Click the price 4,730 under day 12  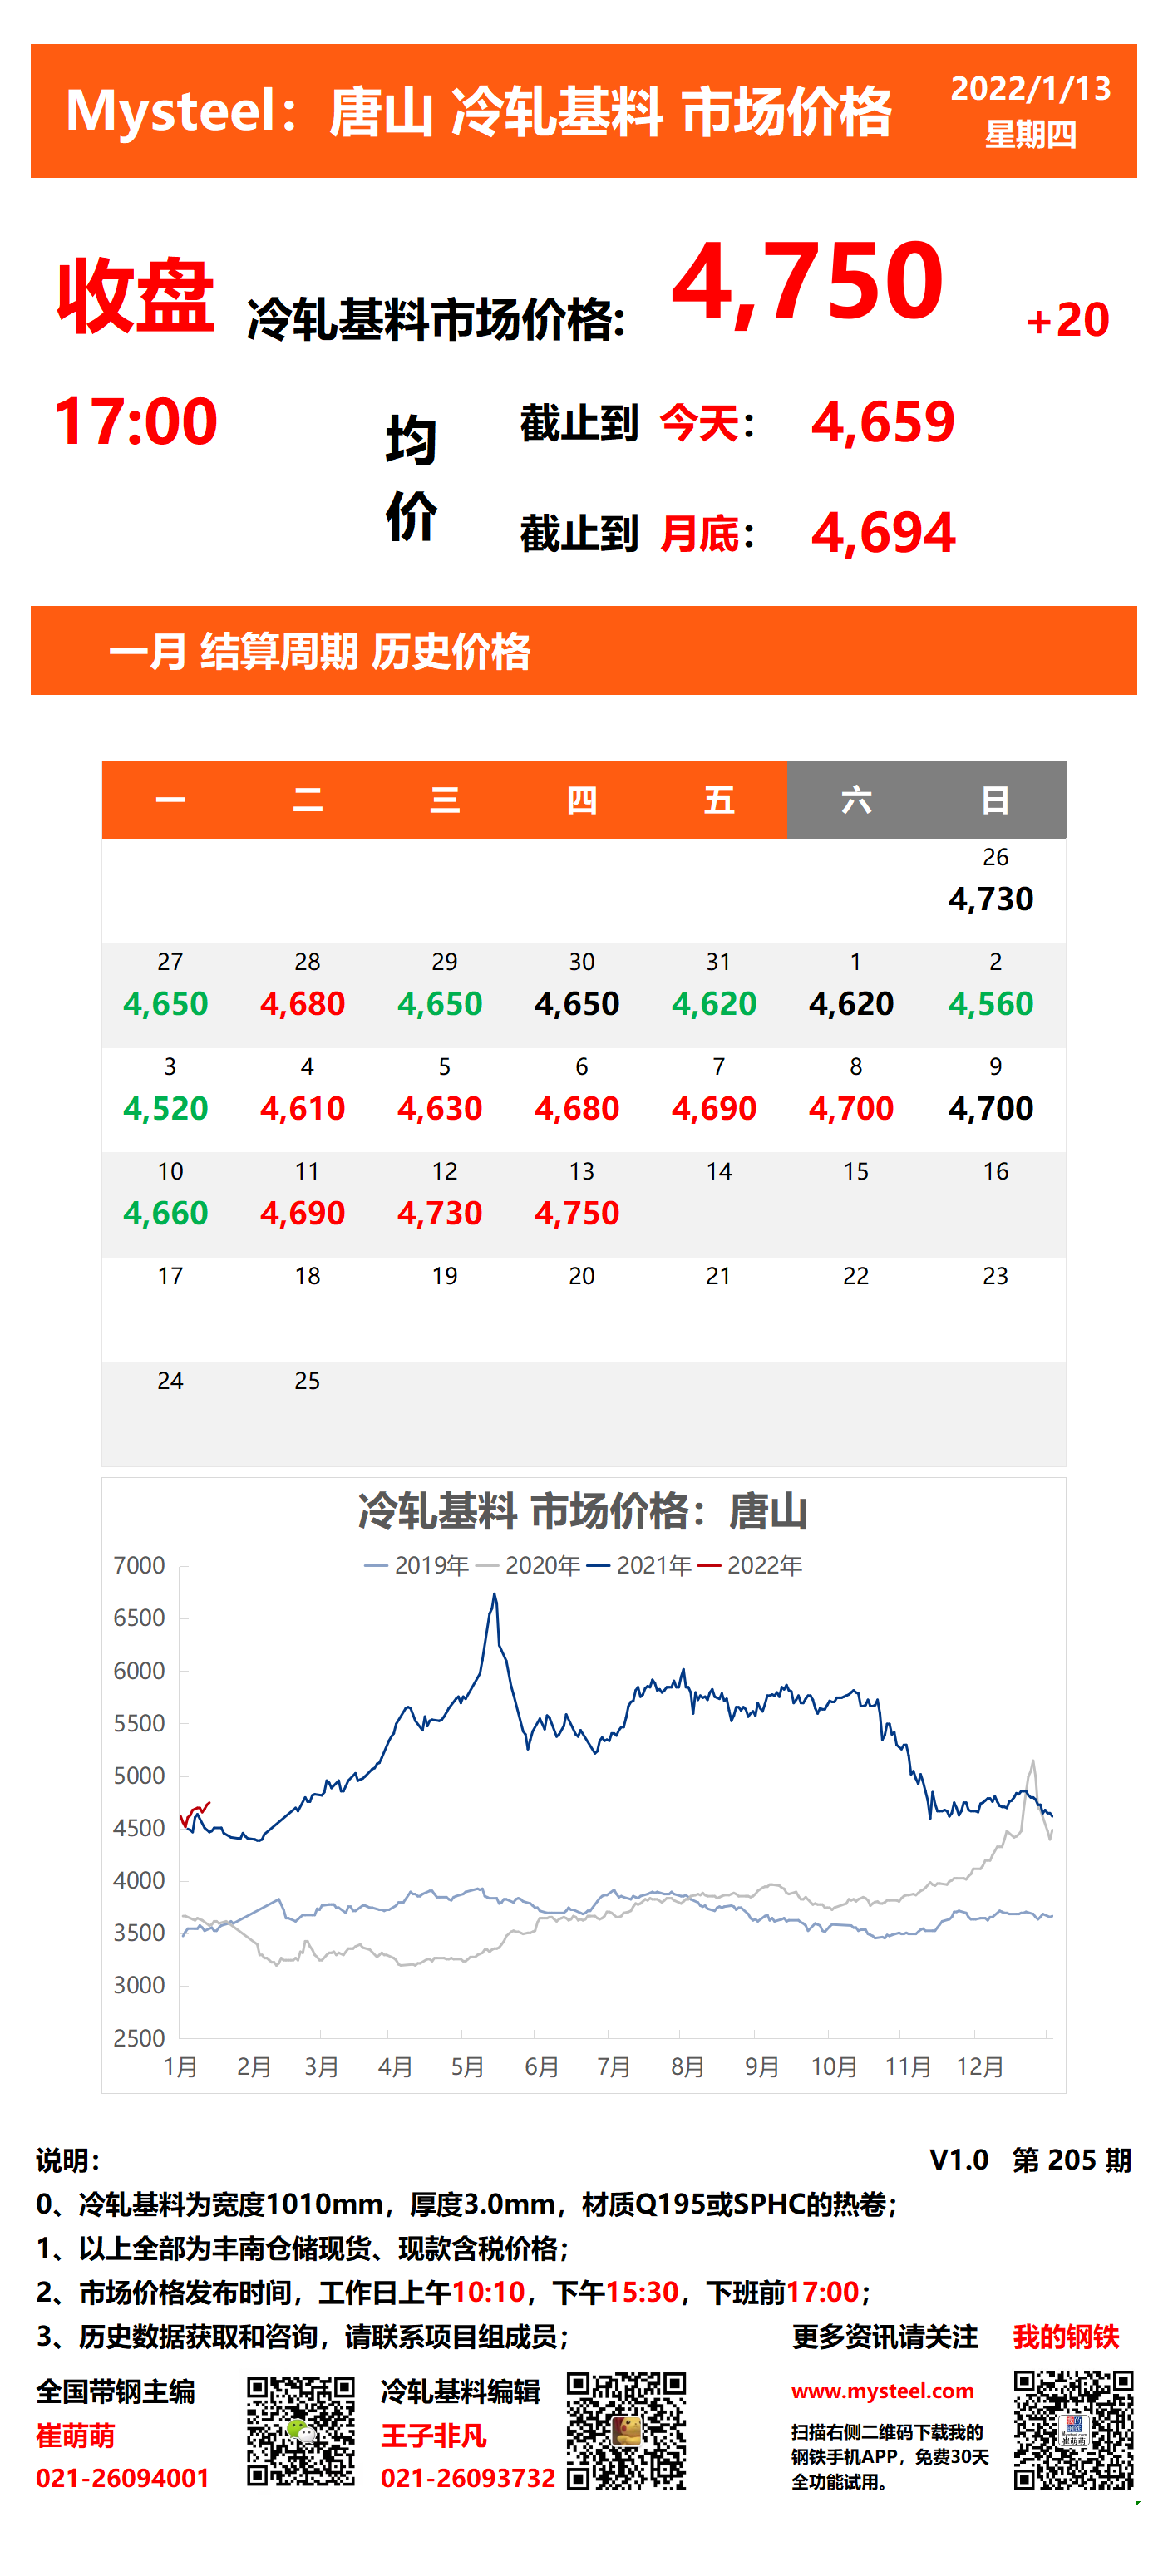[x=440, y=1213]
